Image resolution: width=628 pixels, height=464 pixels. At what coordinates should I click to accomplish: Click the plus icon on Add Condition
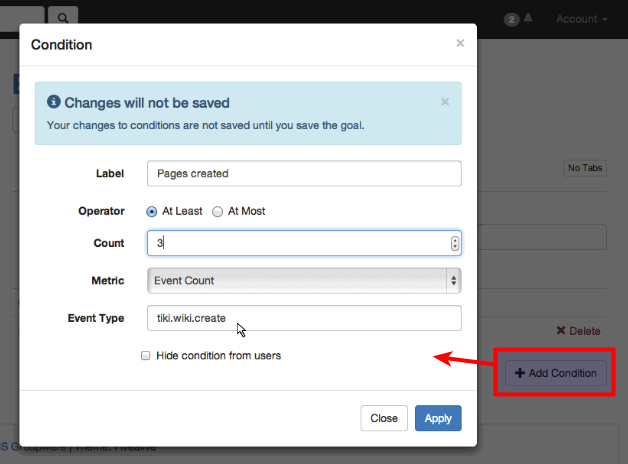coord(520,373)
